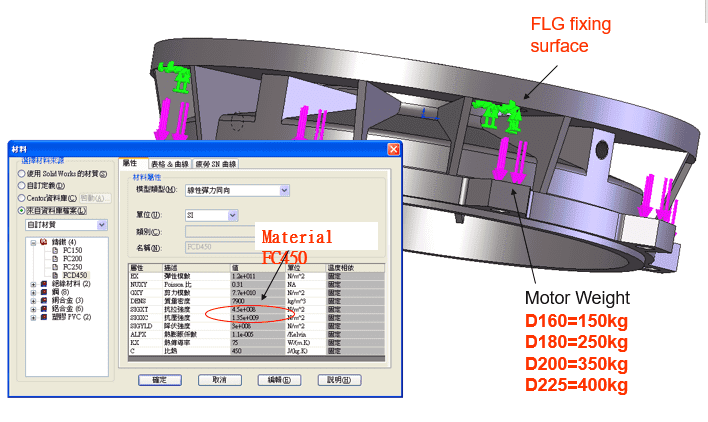Choose 使用 SolidWorks 的材質 radio button
The width and height of the screenshot is (708, 422).
[x=22, y=174]
